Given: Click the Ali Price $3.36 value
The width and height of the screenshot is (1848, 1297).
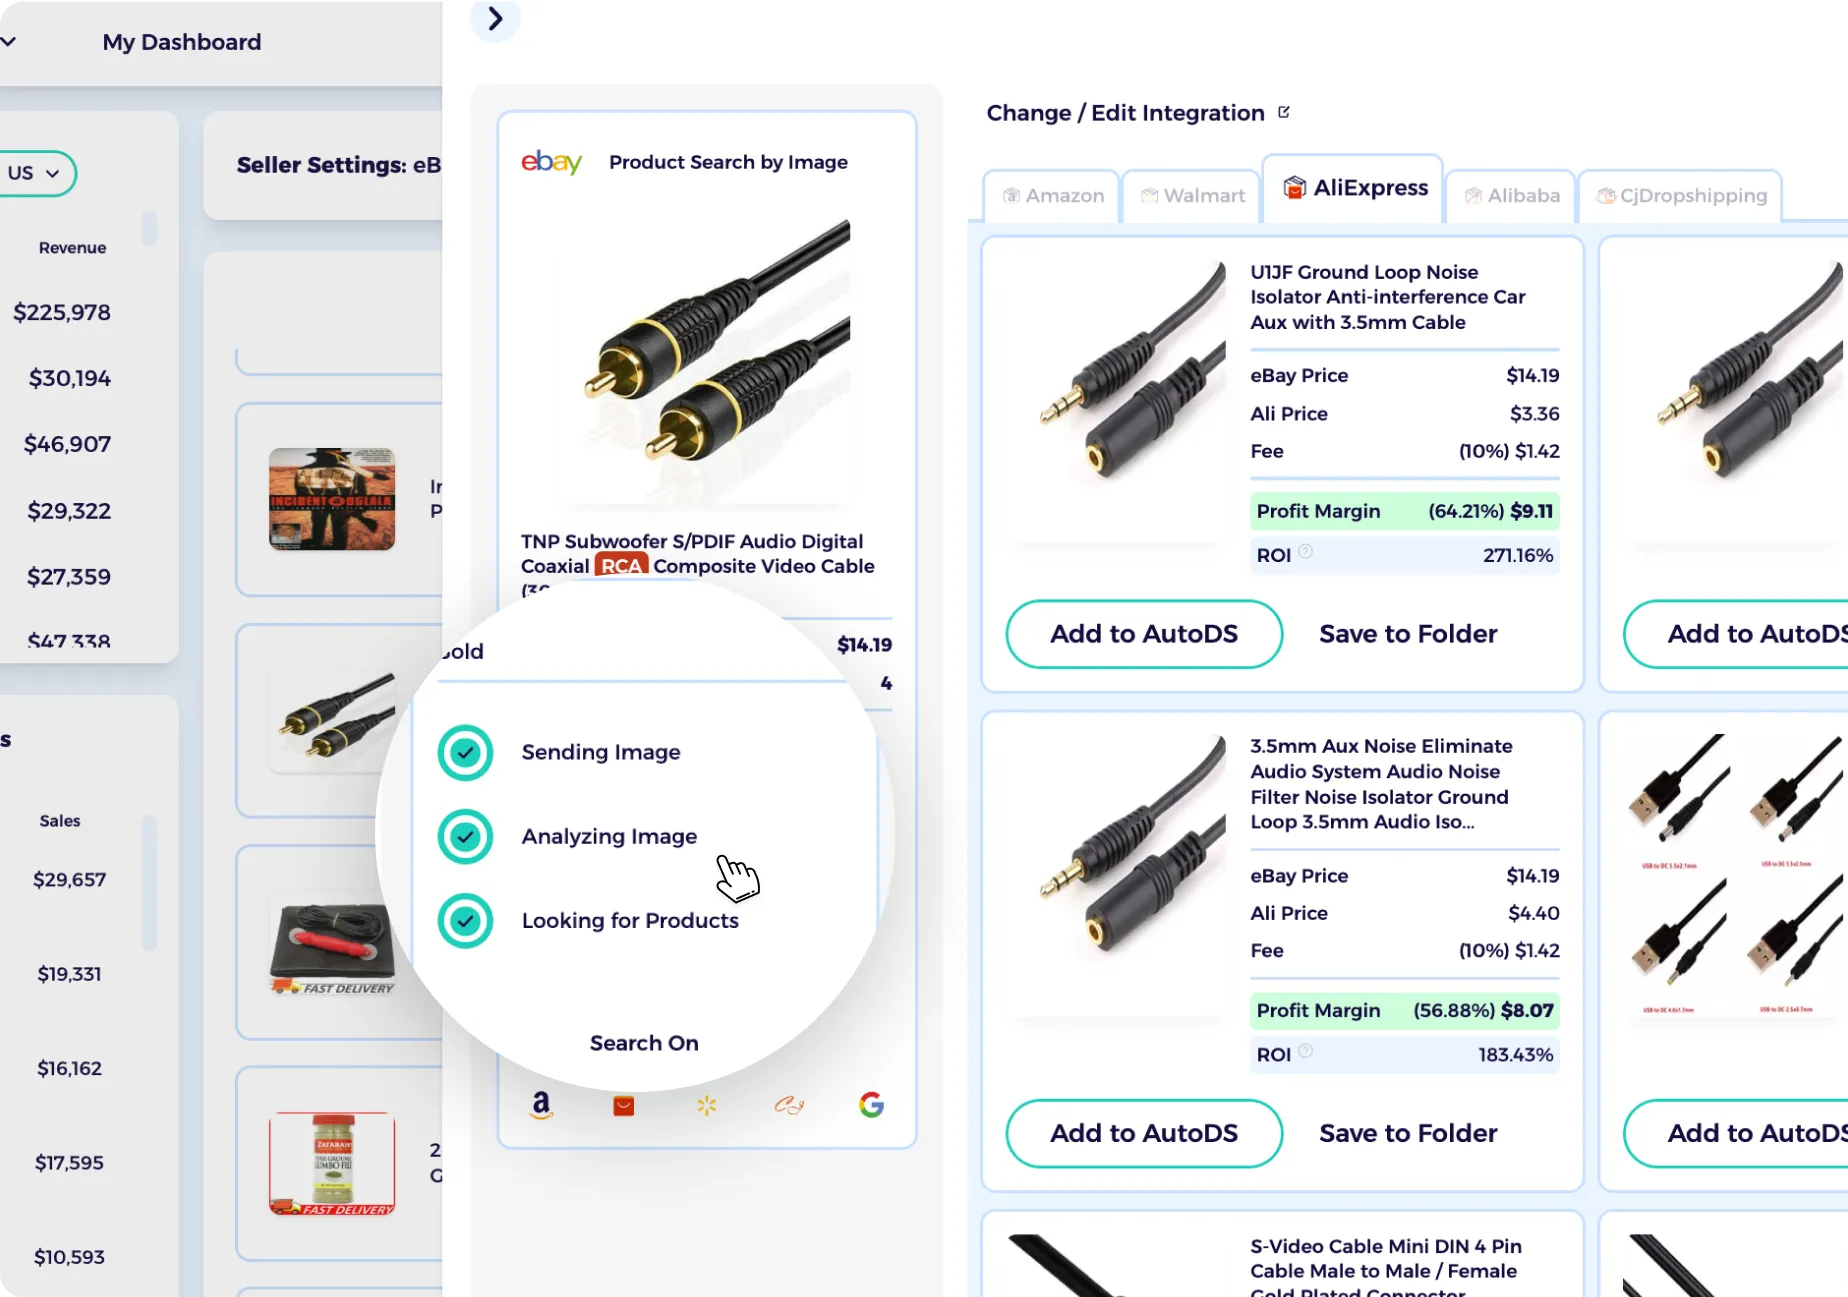Looking at the screenshot, I should 1534,413.
